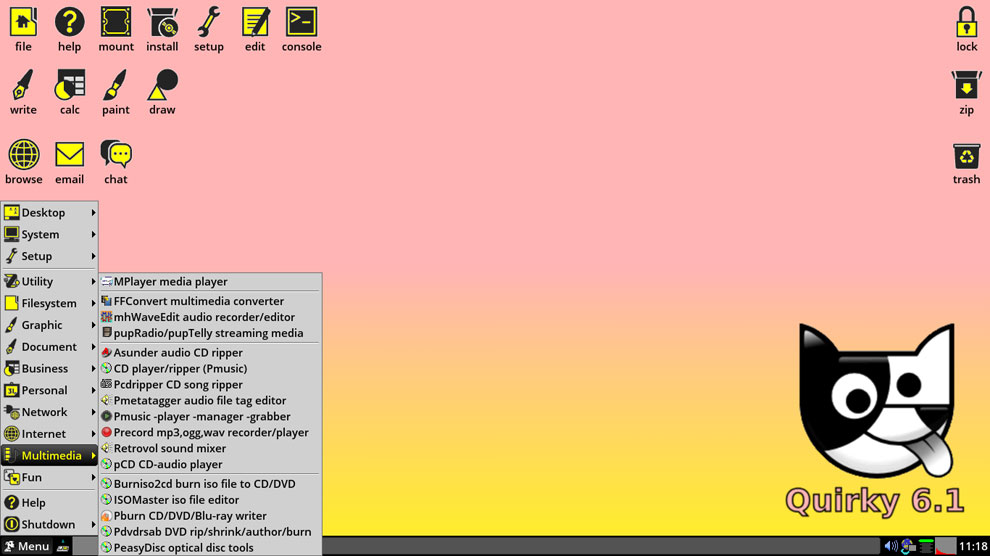The image size is (990, 556).
Task: Open PeasyDisc optical disc tools
Action: (x=210, y=547)
